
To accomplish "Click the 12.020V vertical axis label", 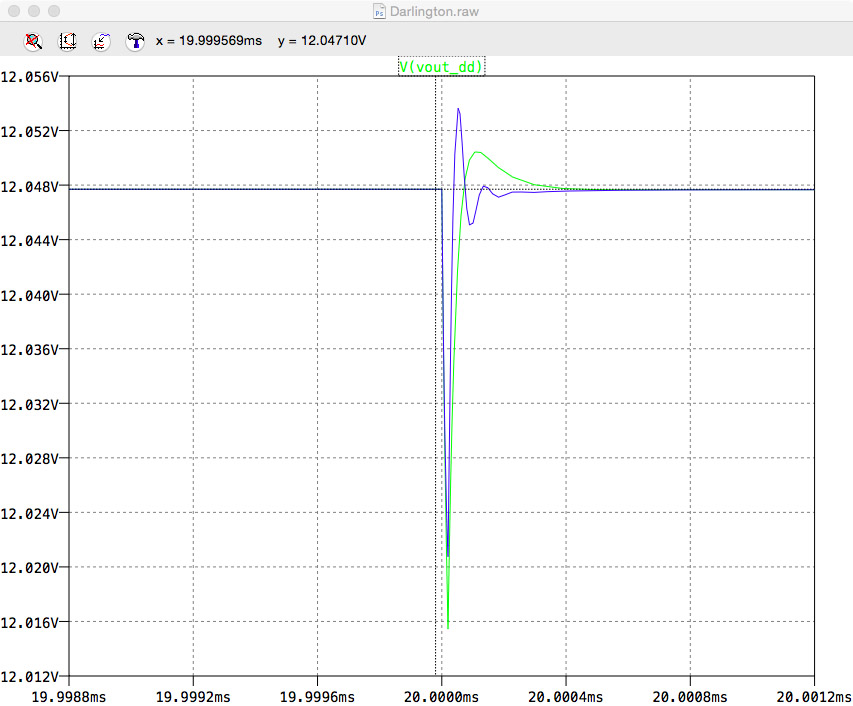I will (29, 568).
